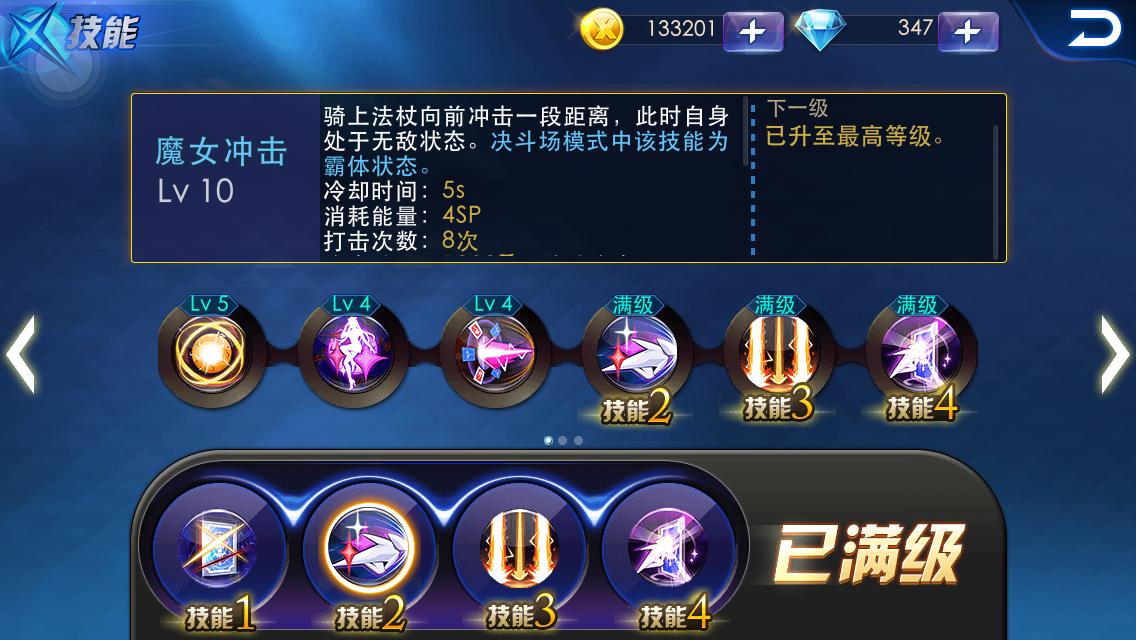Viewport: 1136px width, 640px height.
Task: Select the Lv 4 purple witch silhouette skill
Action: tap(354, 353)
